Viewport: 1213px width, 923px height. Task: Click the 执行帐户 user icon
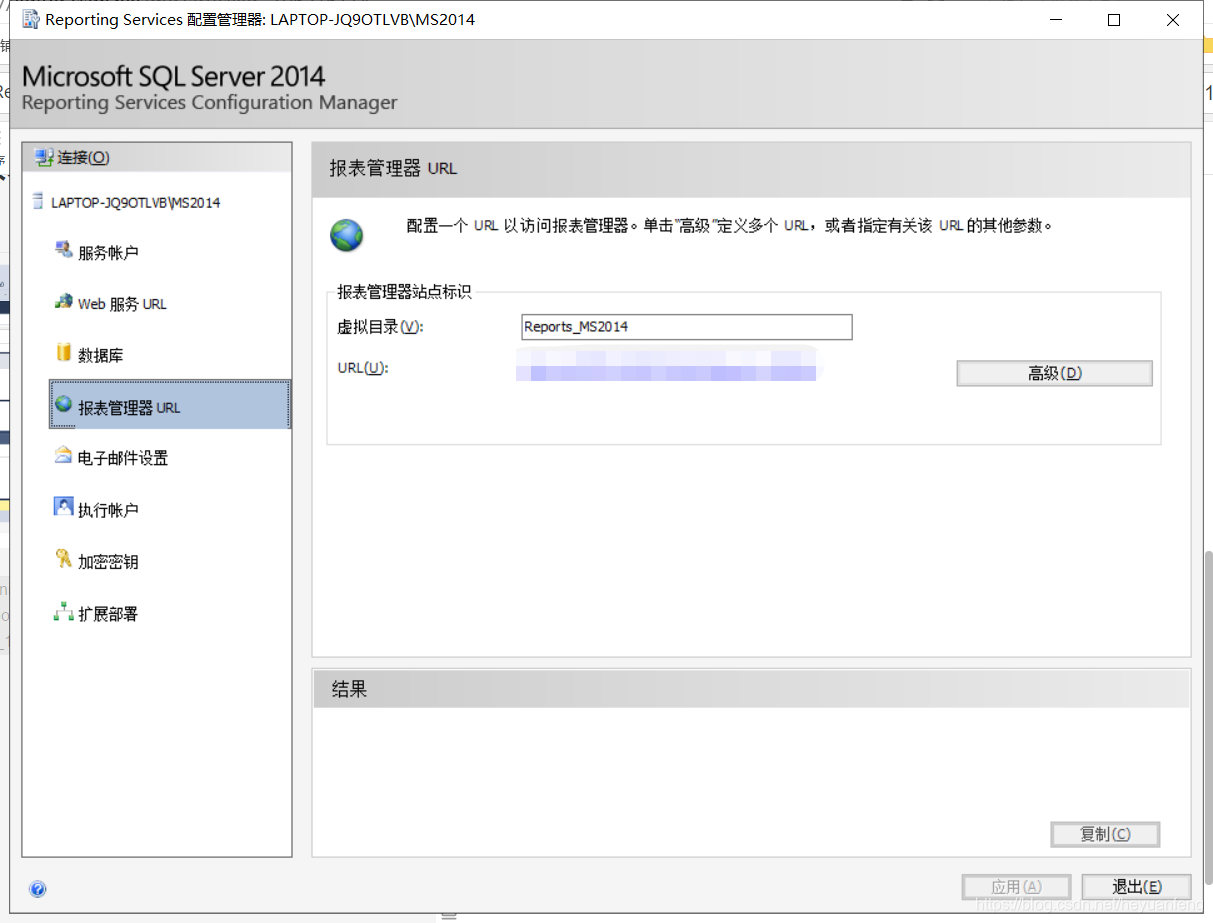coord(63,507)
